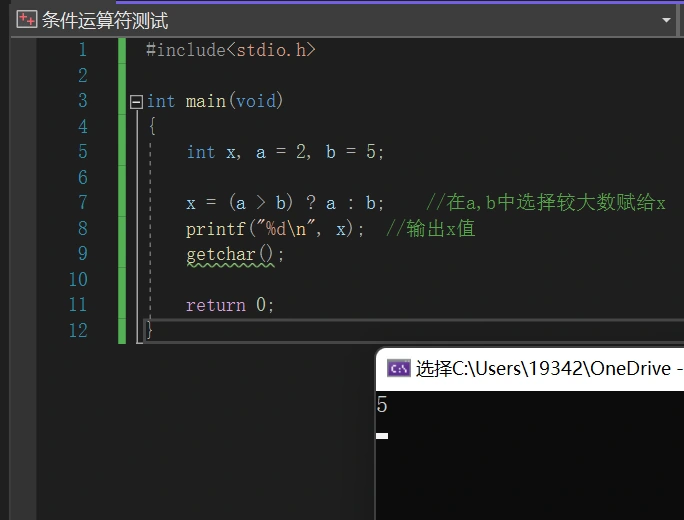Click line number 1 in the gutter

point(81,50)
